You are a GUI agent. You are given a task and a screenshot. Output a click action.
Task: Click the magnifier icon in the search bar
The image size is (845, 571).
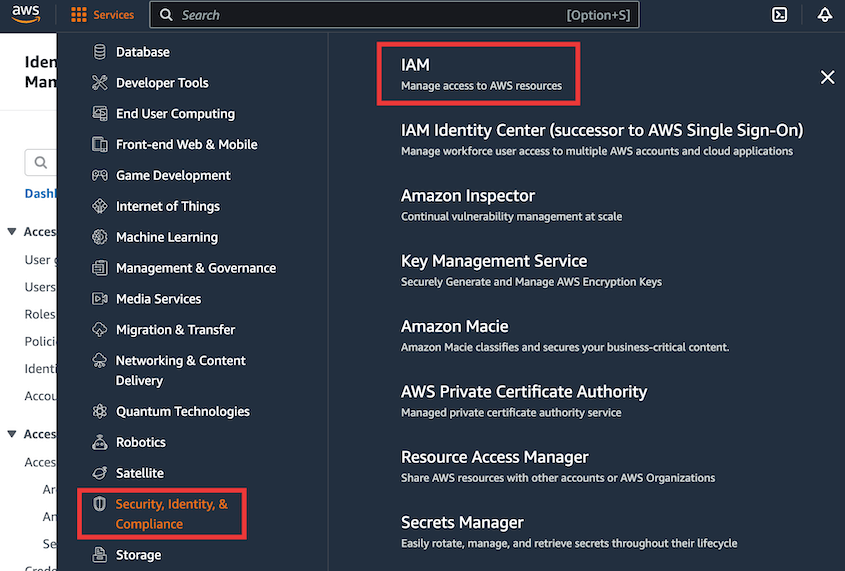167,15
